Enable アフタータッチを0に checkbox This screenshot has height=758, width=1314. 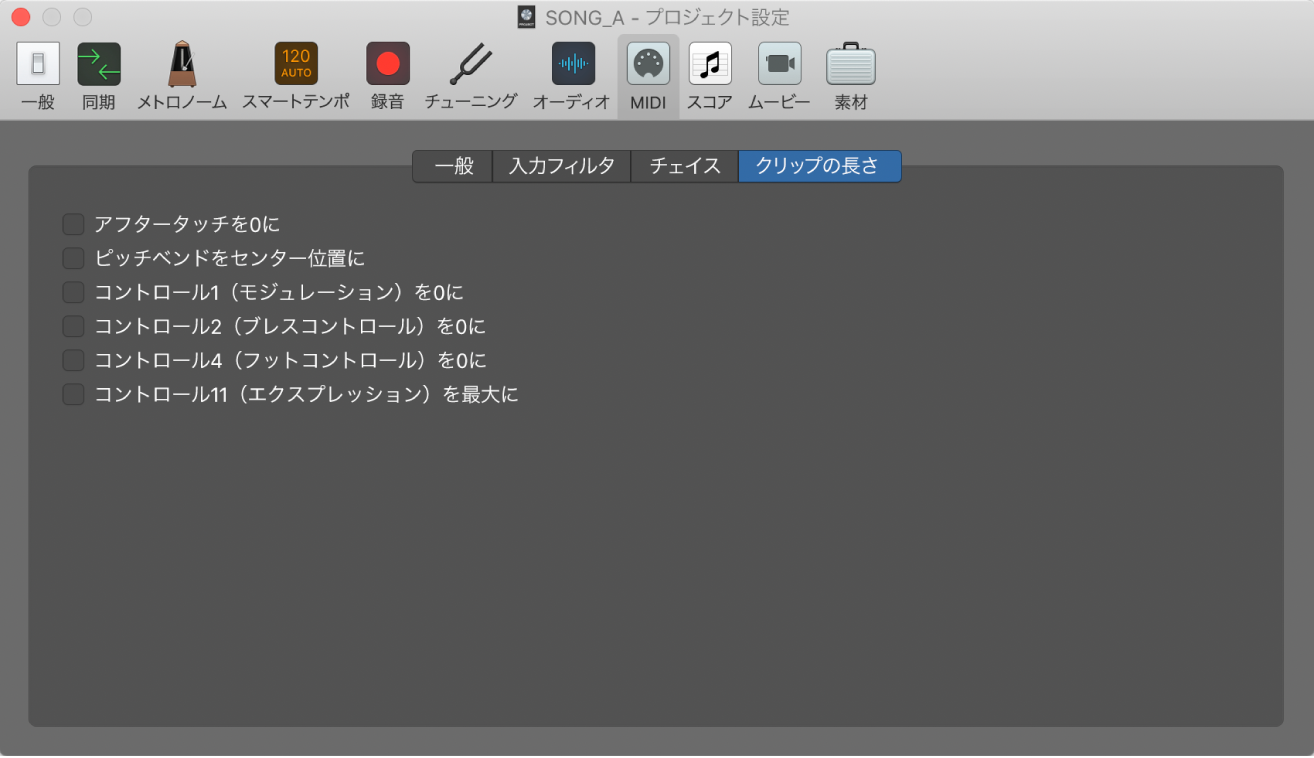tap(72, 224)
